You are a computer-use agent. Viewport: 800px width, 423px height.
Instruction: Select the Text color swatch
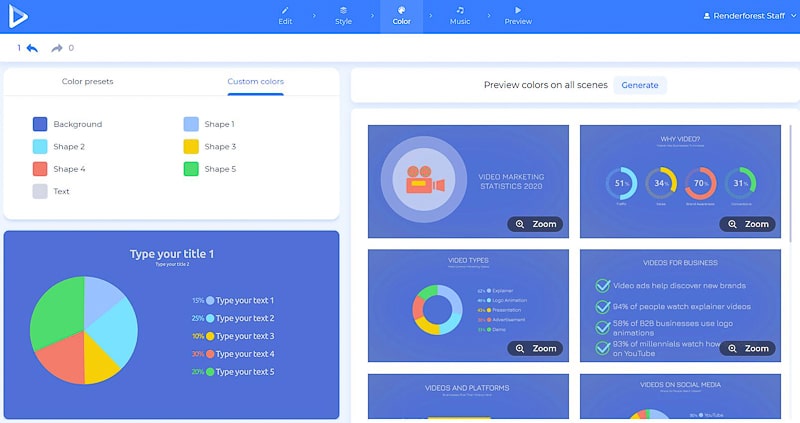[40, 191]
